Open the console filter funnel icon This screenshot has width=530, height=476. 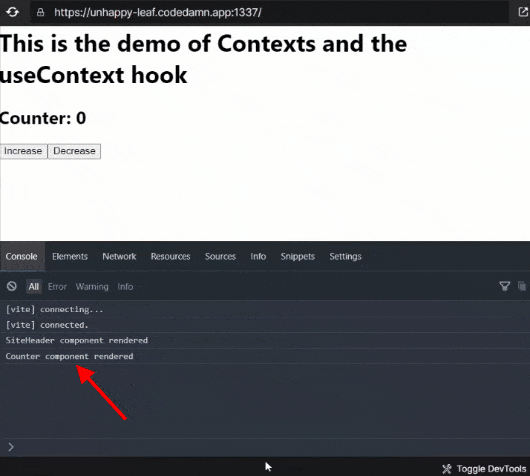505,286
